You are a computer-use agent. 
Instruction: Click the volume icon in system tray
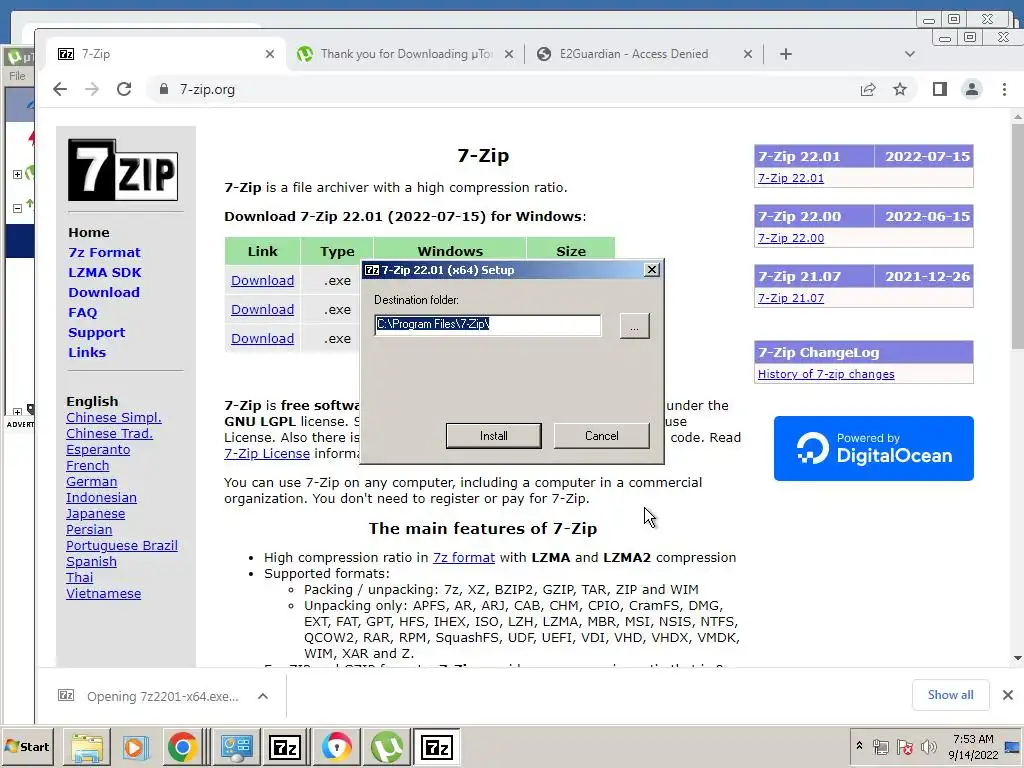click(929, 746)
